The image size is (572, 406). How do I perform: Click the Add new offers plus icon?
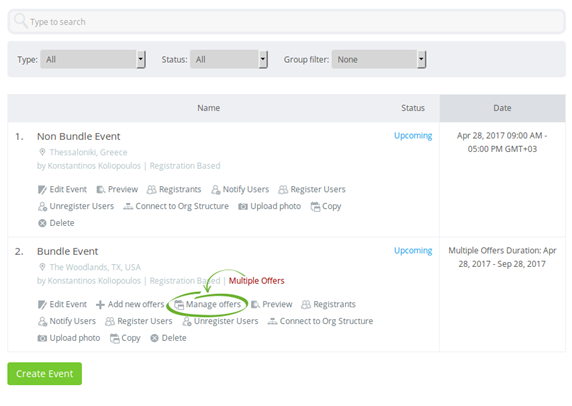[100, 304]
